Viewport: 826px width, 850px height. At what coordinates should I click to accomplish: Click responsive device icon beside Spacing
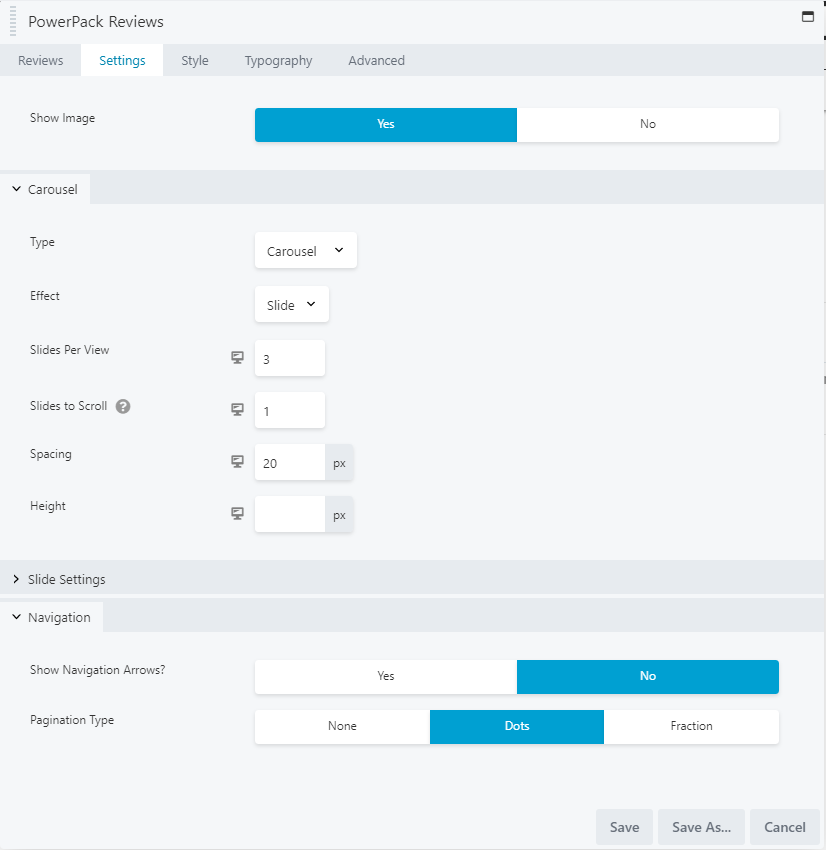237,461
